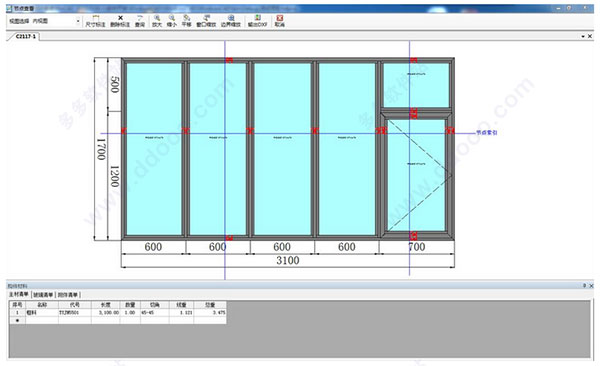600x366 pixels.
Task: Click the 输出DXF export icon
Action: click(x=258, y=21)
